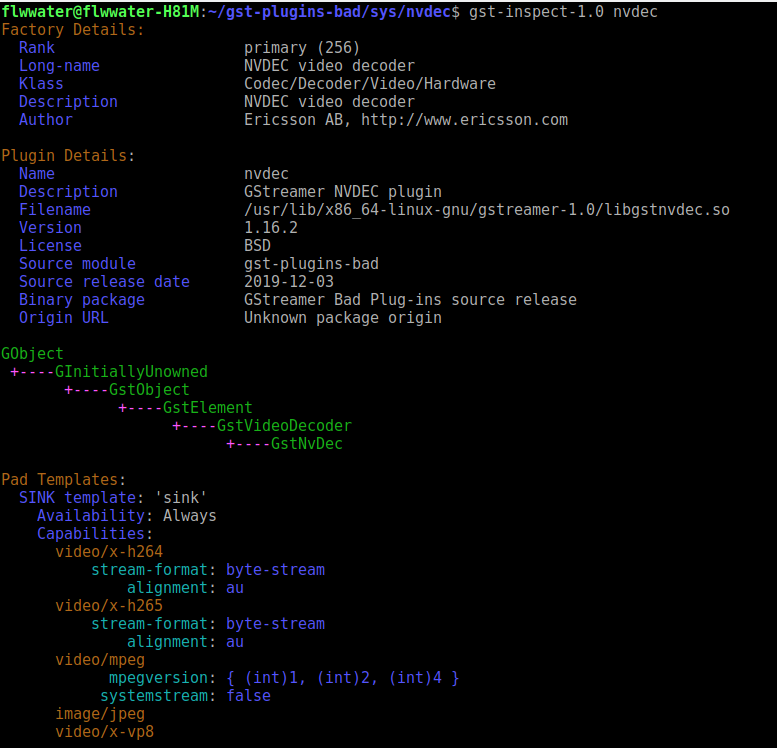Click the 'GStreamer NVDEC plugin' description
The image size is (777, 748).
pyautogui.click(x=342, y=192)
